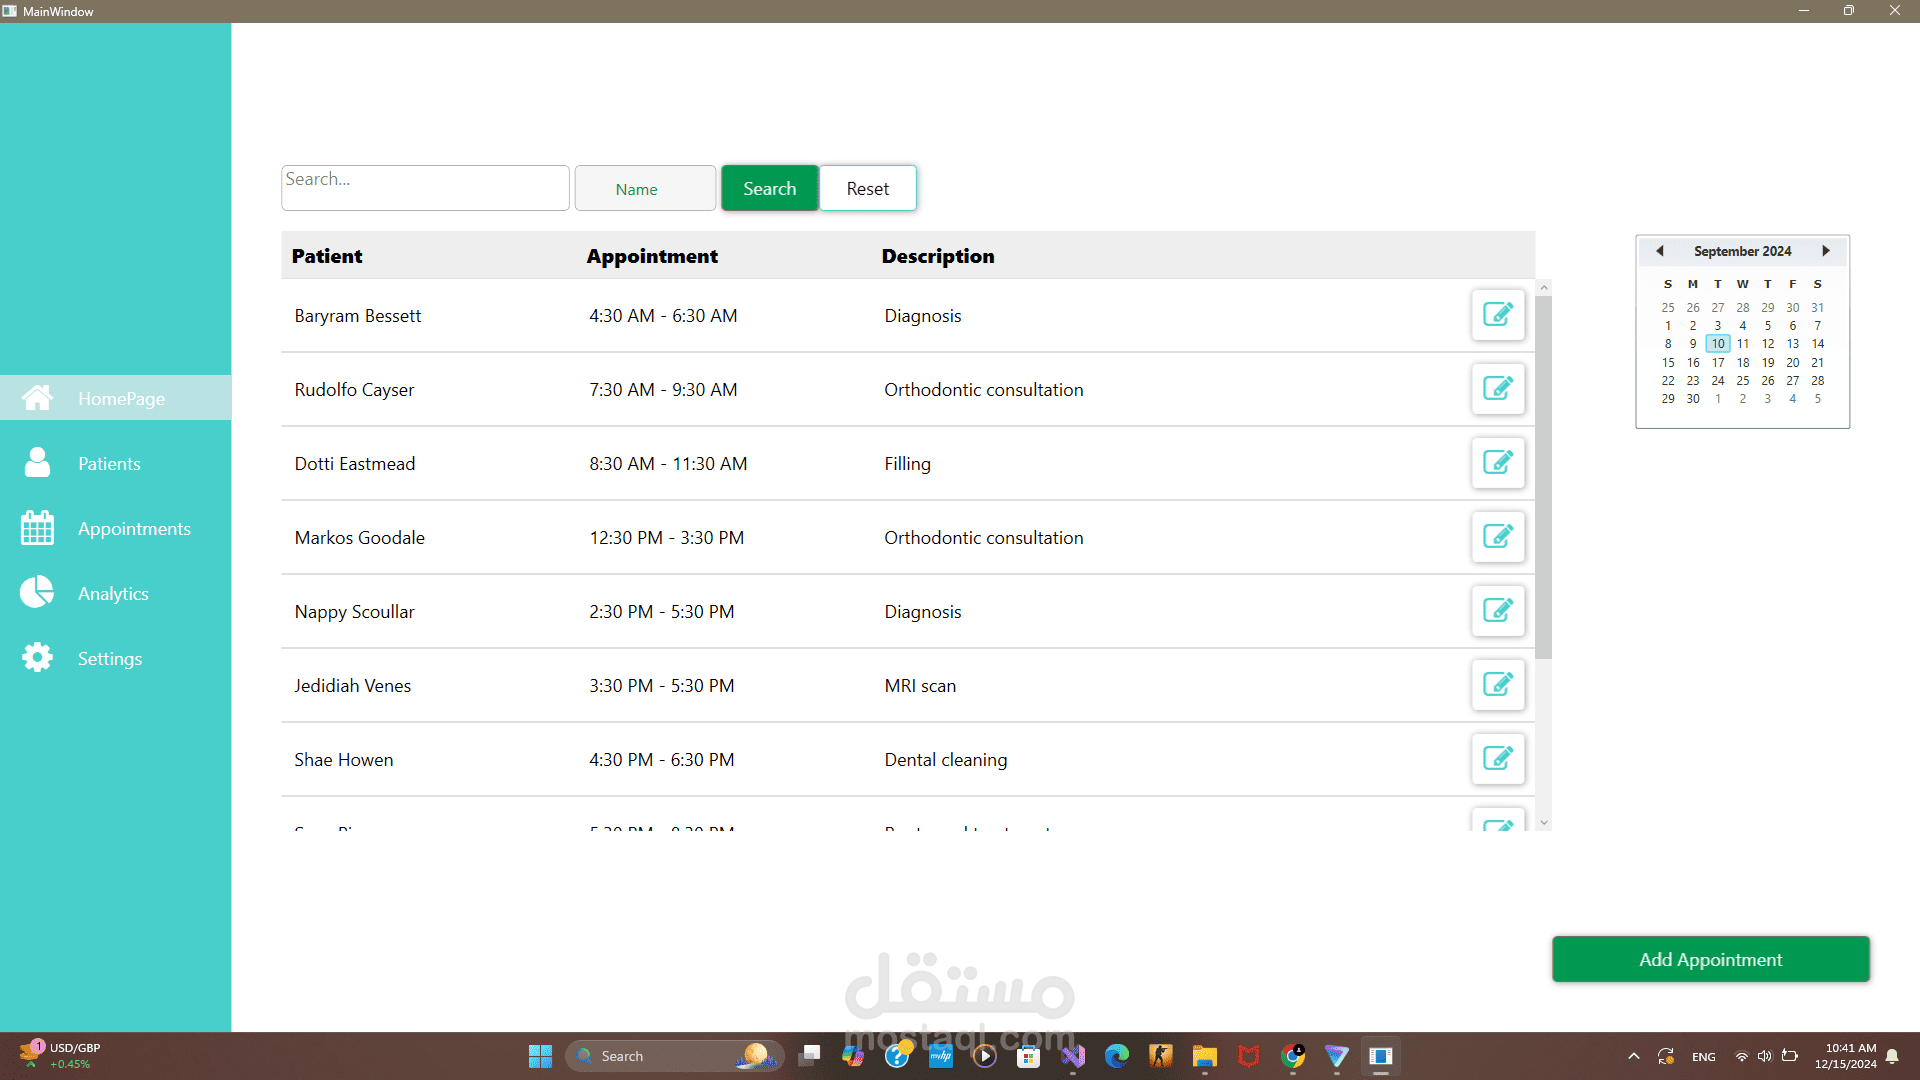Click the Reset button
The image size is (1920, 1080).
pyautogui.click(x=867, y=188)
